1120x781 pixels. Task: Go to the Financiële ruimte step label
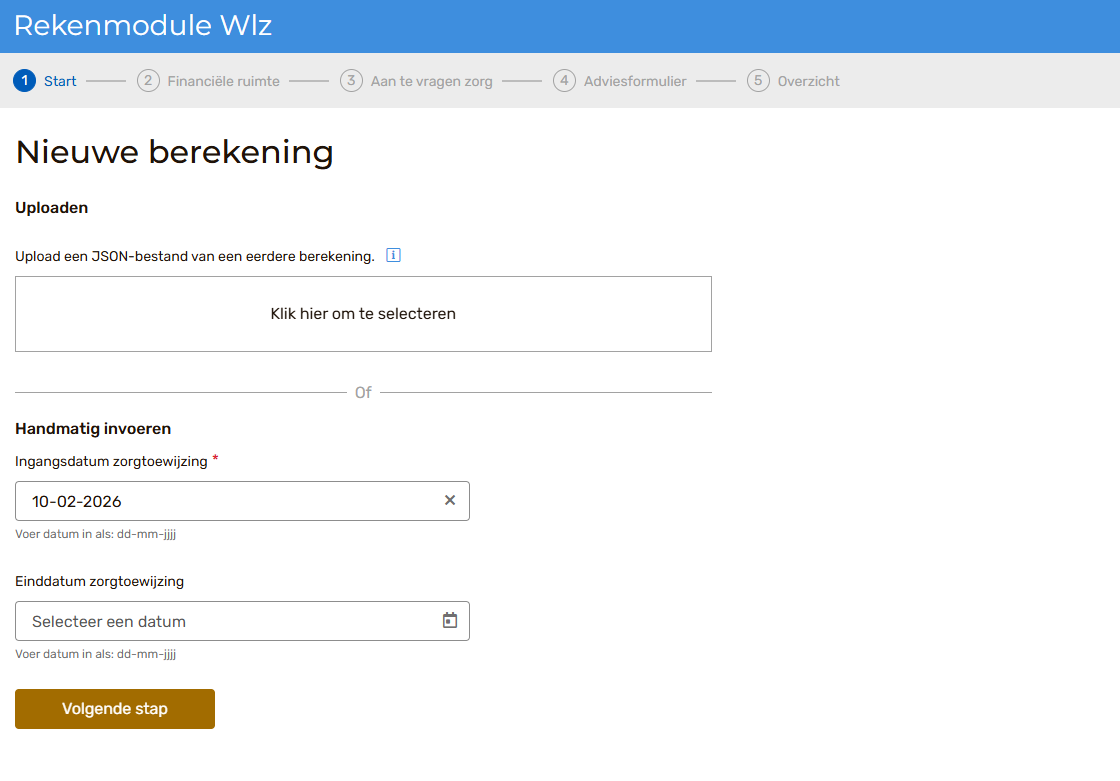[x=223, y=82]
